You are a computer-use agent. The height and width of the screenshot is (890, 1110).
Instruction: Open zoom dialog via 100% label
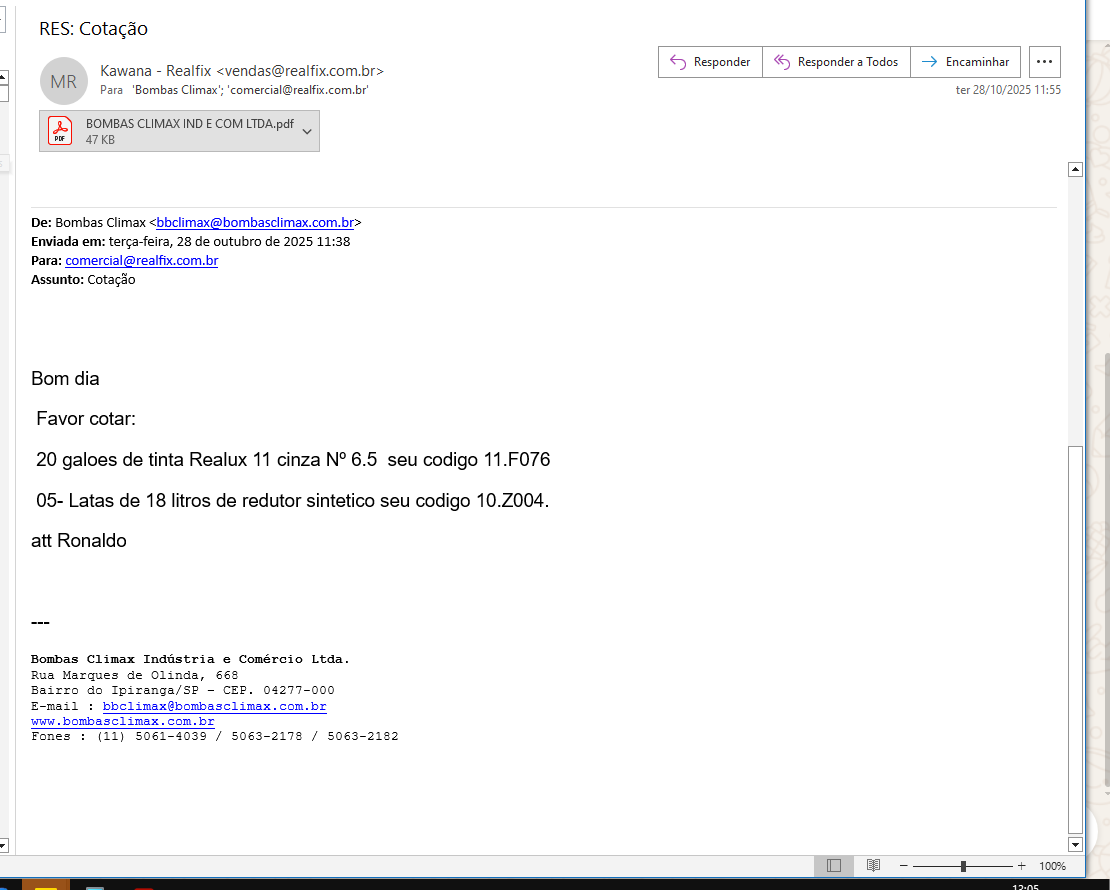[1052, 866]
